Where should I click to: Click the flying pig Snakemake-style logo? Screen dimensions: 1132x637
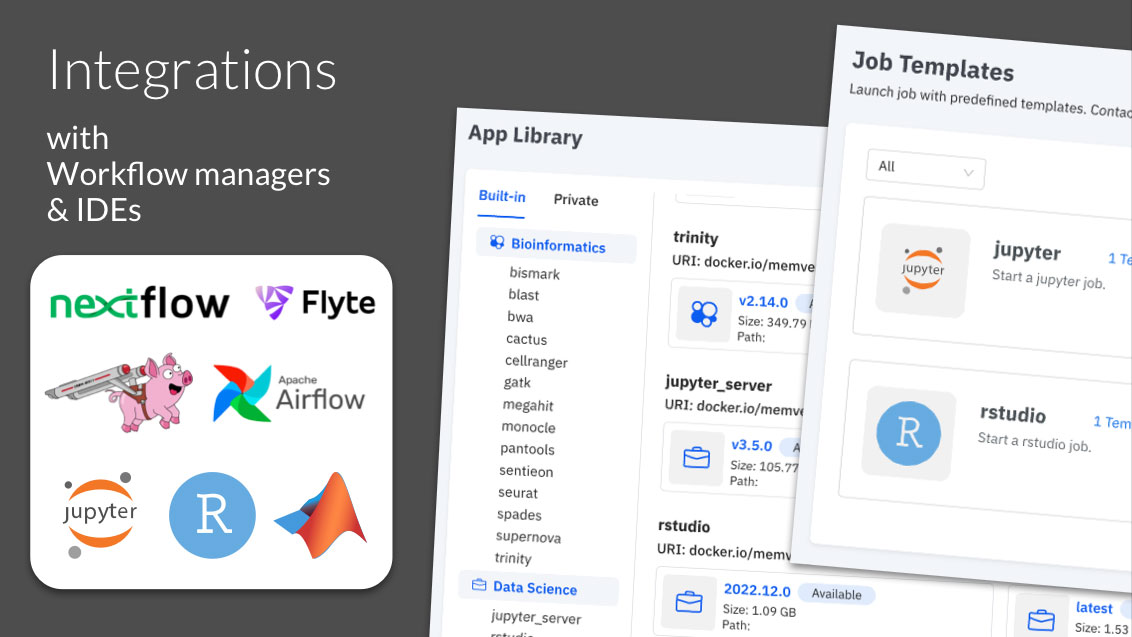click(x=119, y=392)
